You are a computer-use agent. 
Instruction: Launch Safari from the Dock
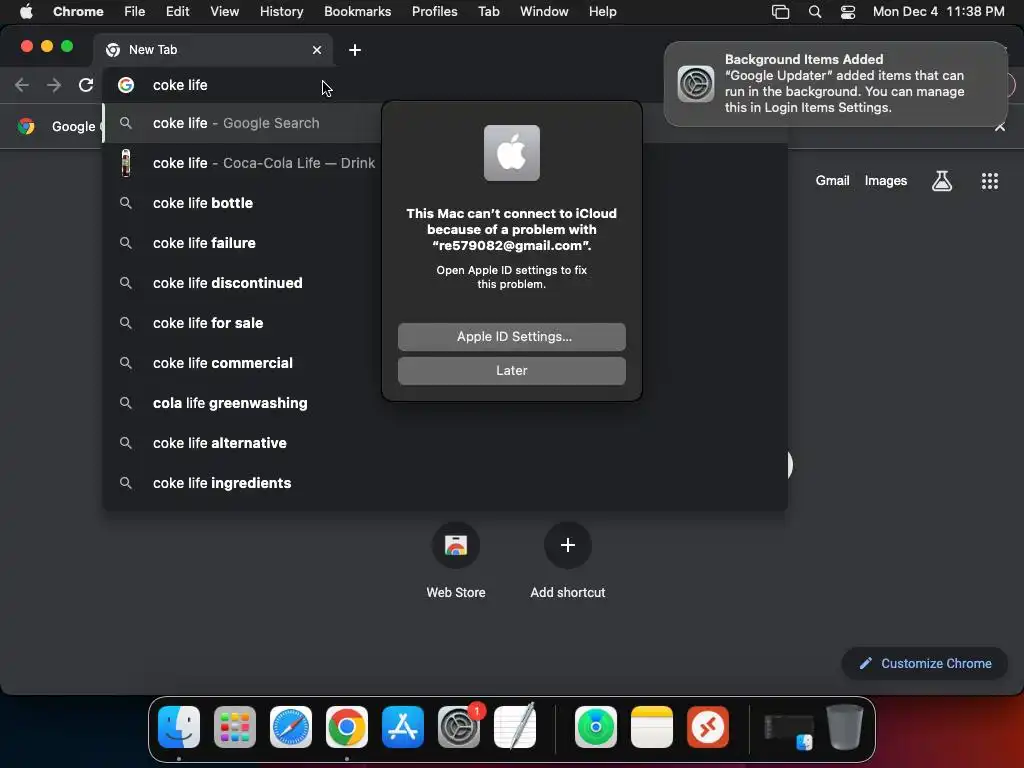point(291,727)
